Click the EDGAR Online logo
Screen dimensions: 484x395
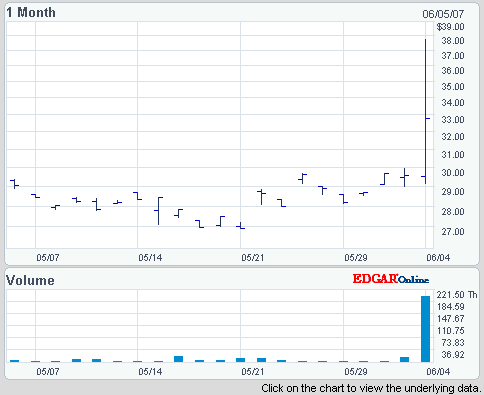coord(391,279)
